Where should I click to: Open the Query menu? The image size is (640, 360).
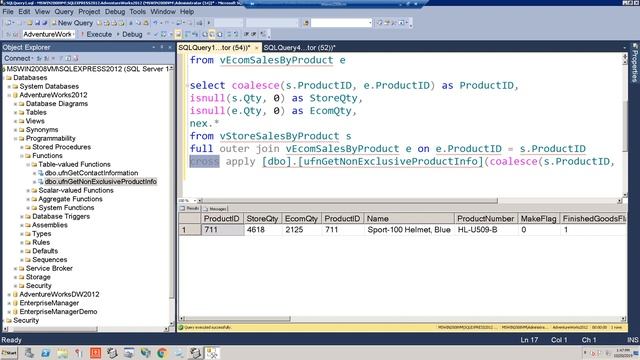(x=64, y=11)
